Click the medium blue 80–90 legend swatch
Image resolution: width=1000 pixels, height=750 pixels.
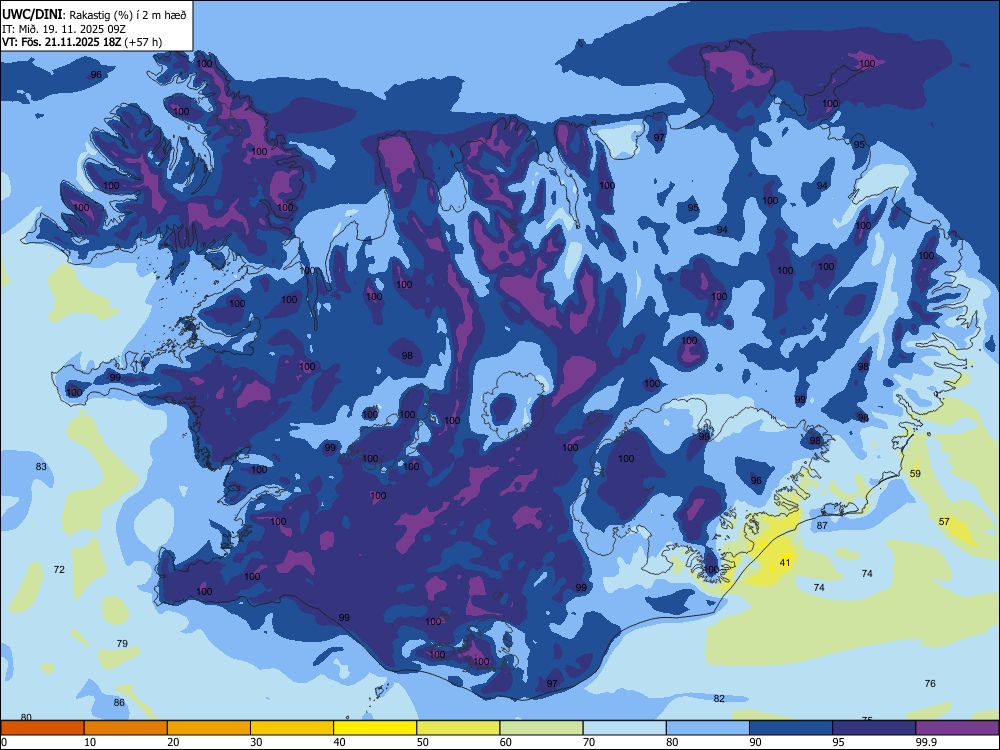point(708,728)
